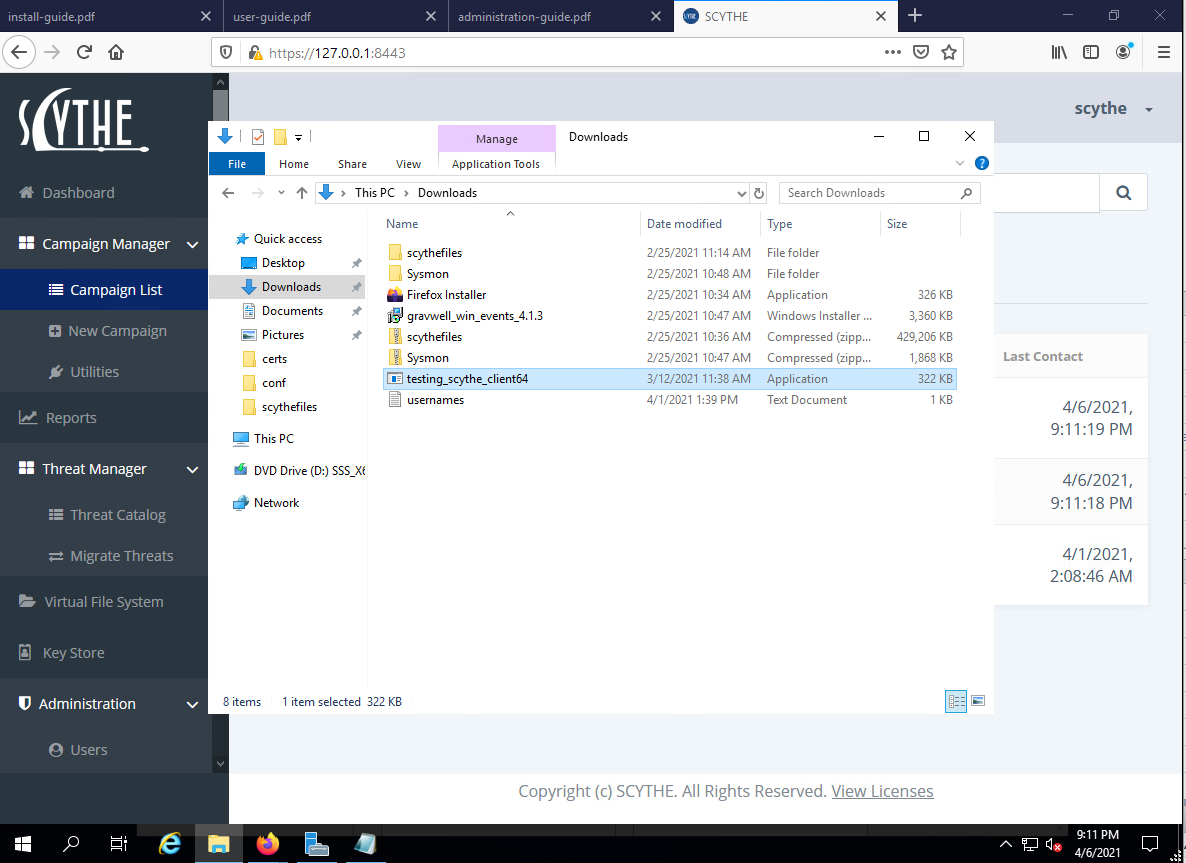Viewport: 1186px width, 863px height.
Task: Select the scythefiles compressed zip file
Action: (670, 337)
